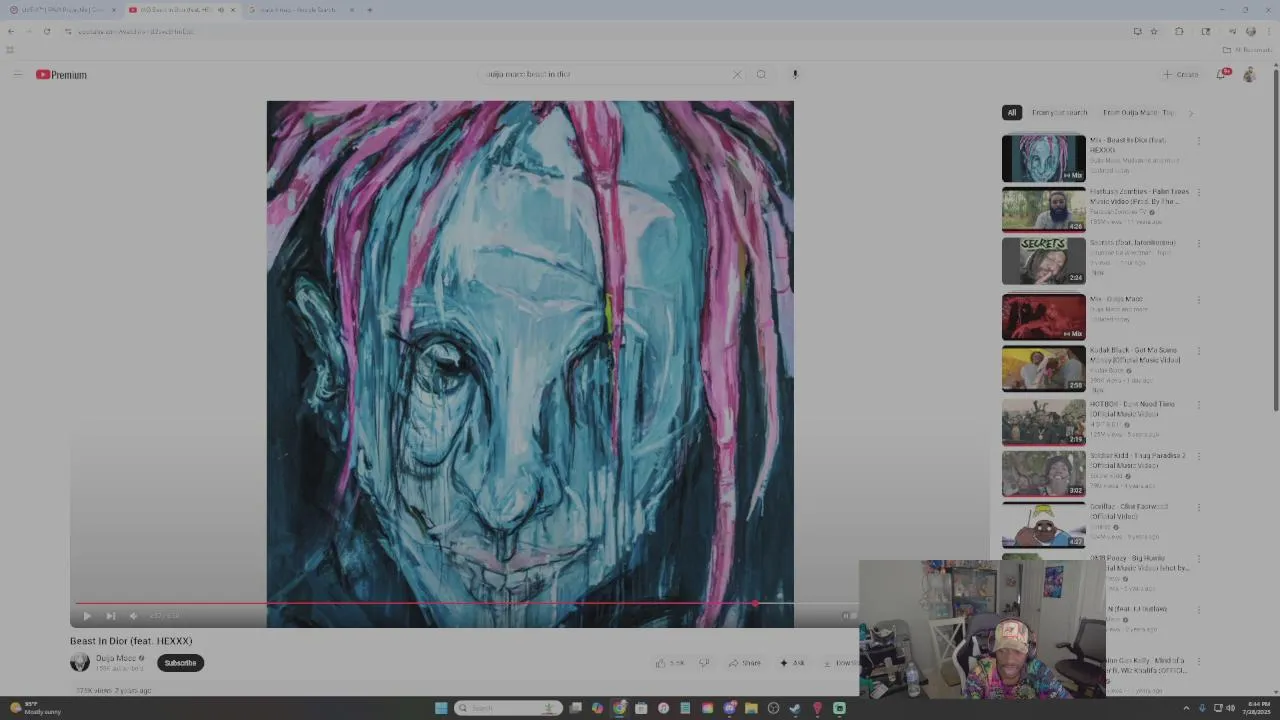The height and width of the screenshot is (720, 1280).
Task: Open Gorillaz Clint Eastwood video thumbnail
Action: point(1043,524)
